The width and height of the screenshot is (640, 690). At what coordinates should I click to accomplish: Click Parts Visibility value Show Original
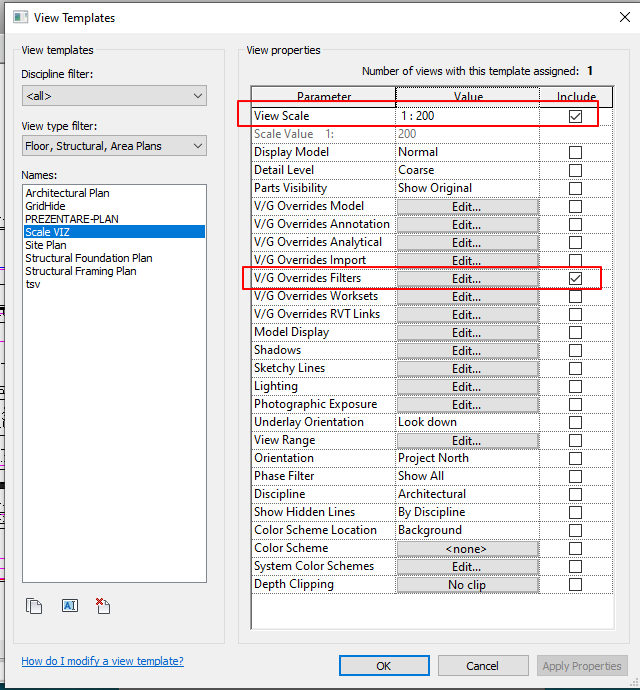click(x=467, y=188)
